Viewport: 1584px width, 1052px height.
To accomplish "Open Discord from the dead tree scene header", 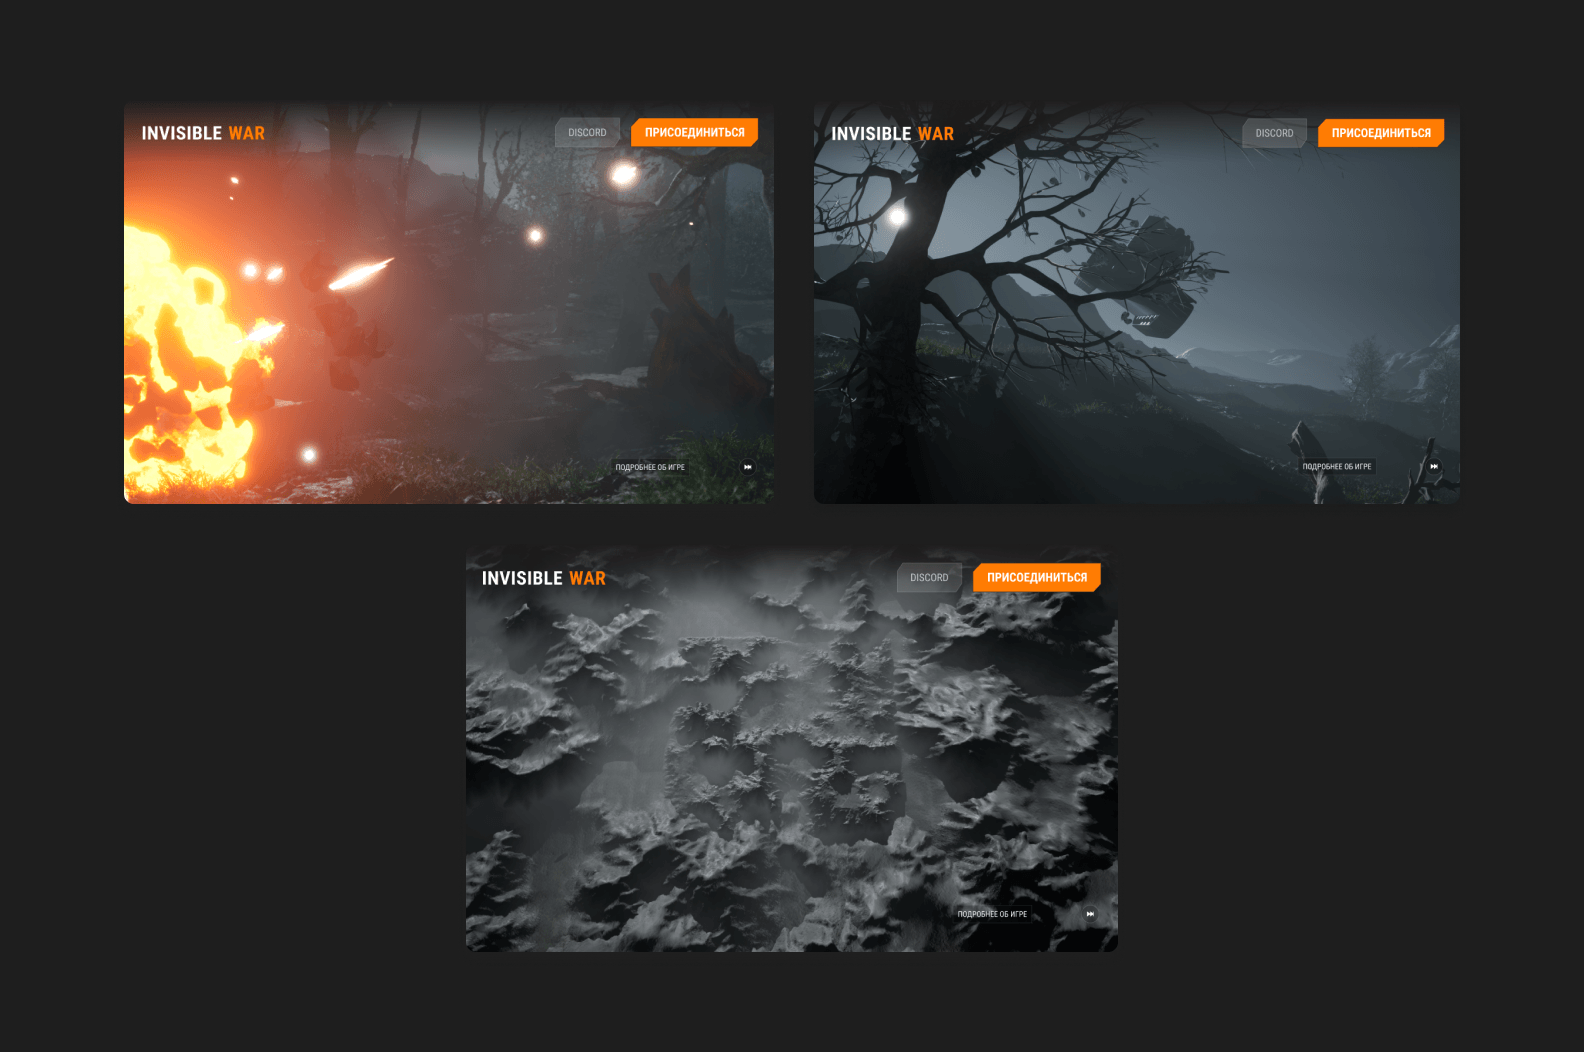I will tap(1274, 133).
